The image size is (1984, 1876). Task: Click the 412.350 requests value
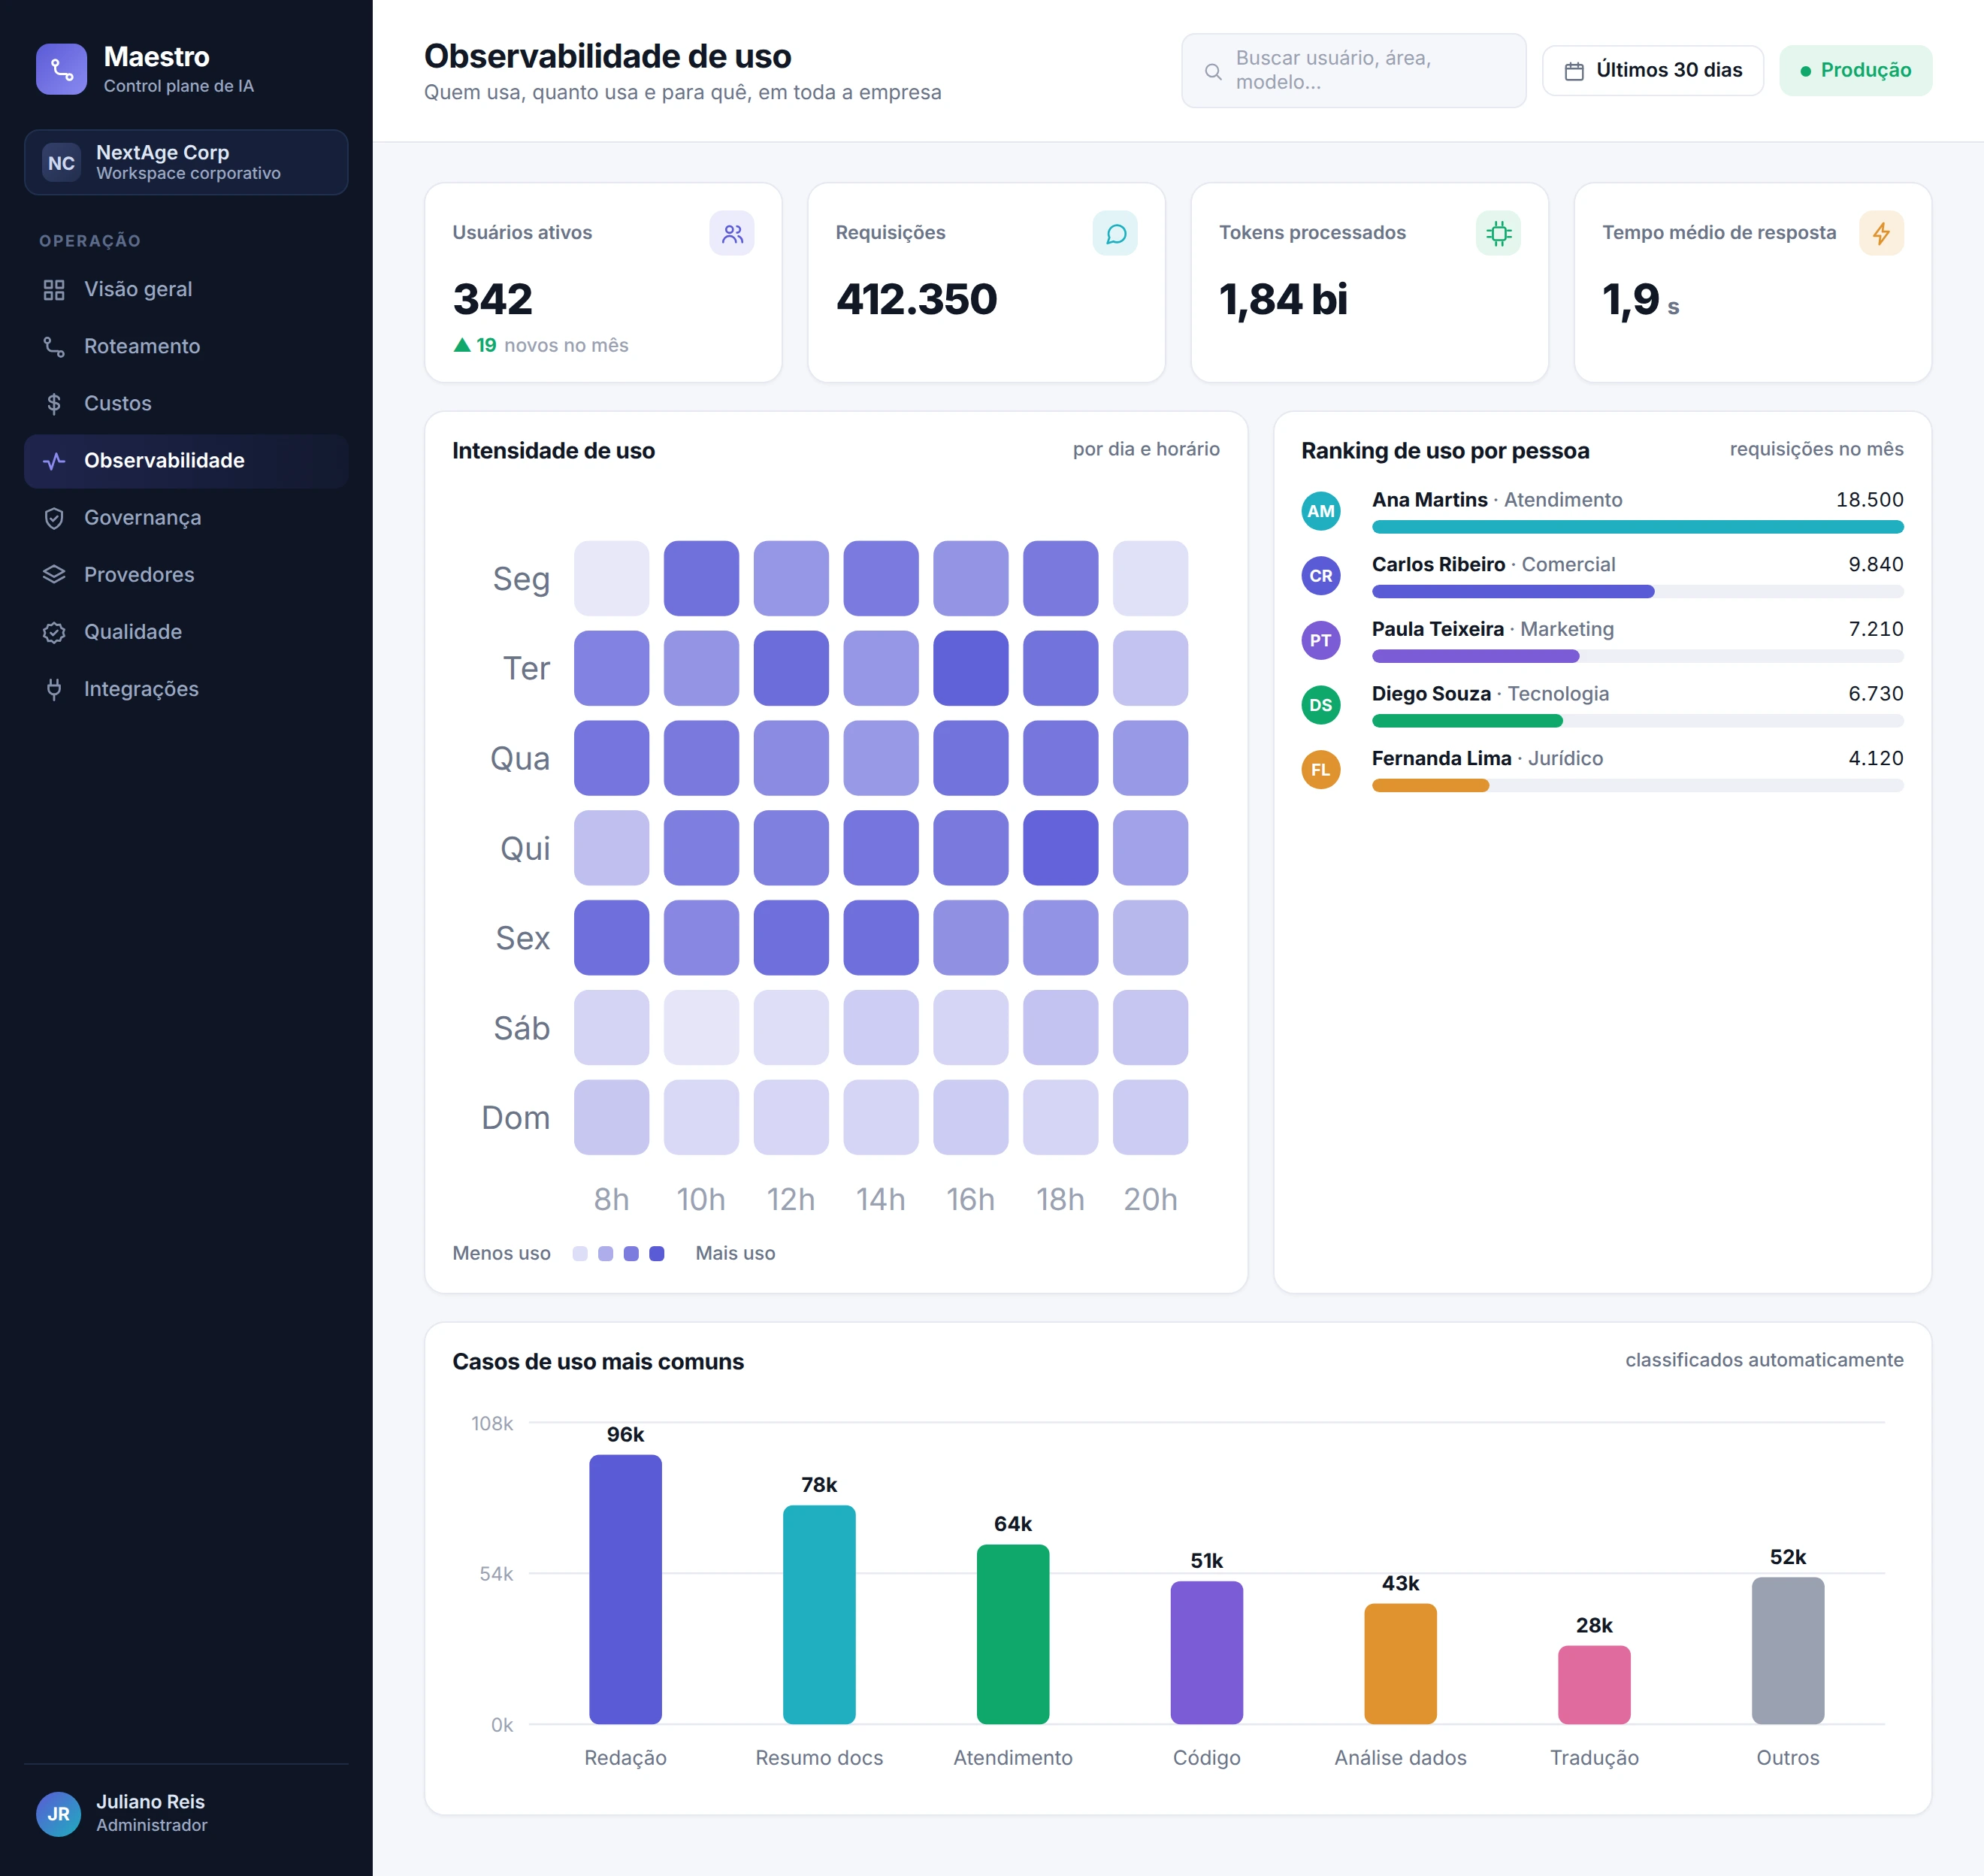click(916, 299)
